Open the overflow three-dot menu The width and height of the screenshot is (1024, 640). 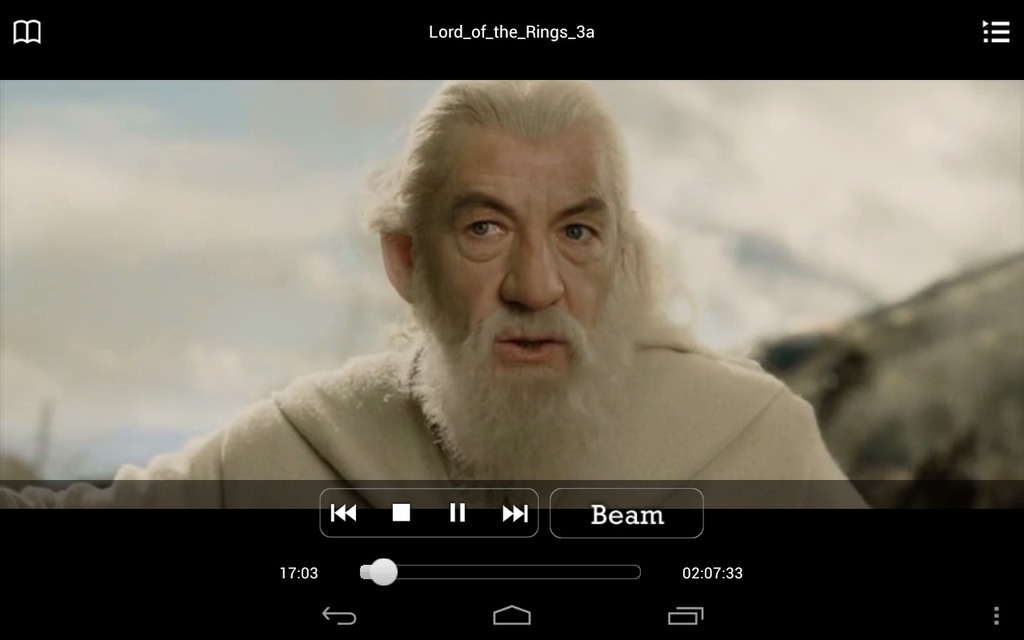(x=996, y=616)
